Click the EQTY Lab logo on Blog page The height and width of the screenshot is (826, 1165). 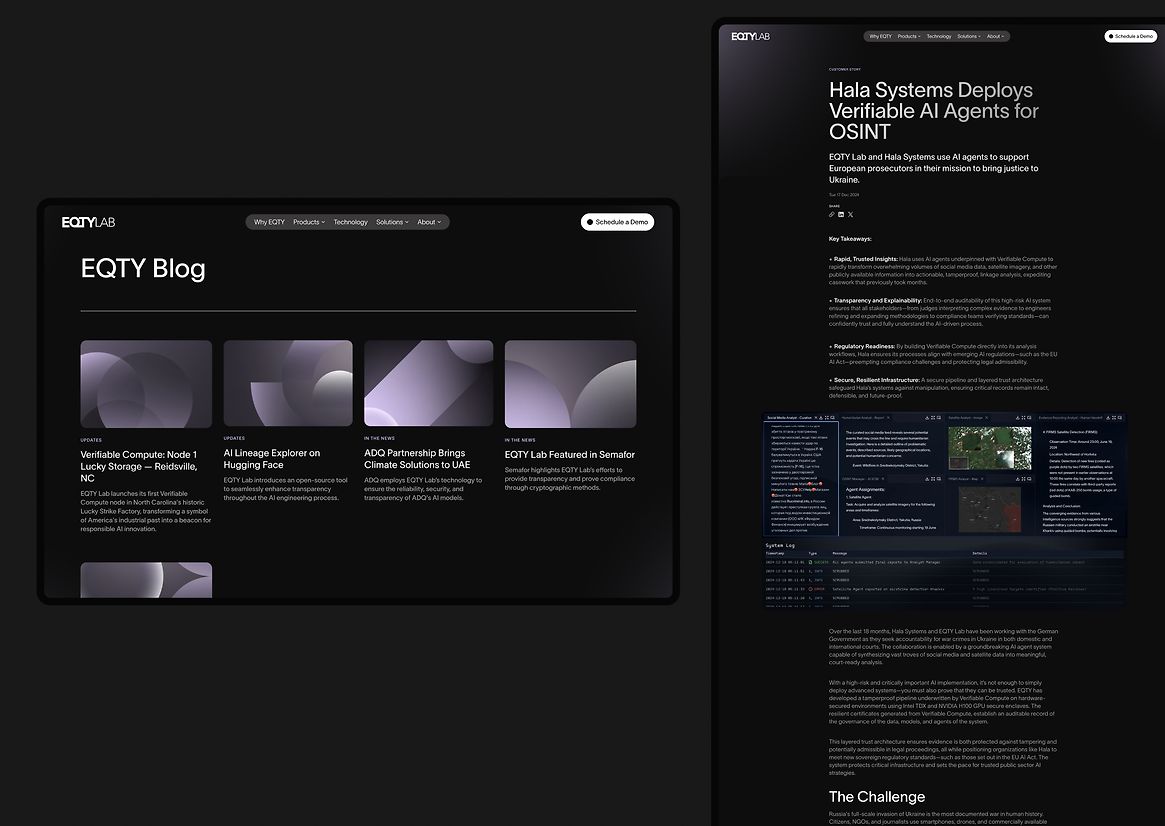(88, 222)
